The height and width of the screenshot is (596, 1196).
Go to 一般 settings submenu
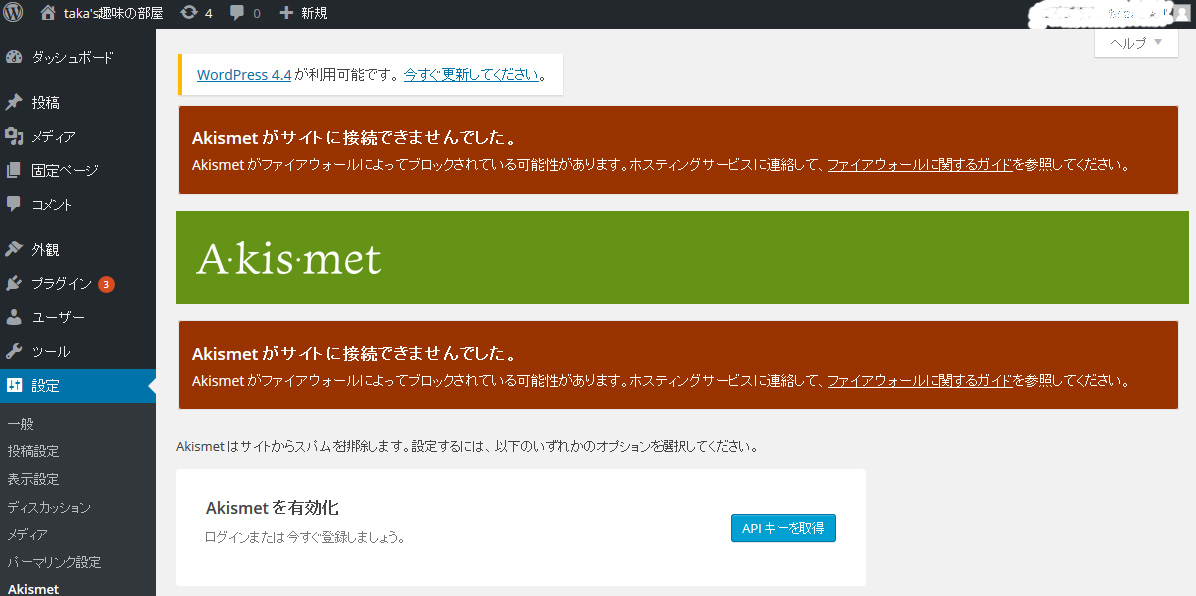coord(21,424)
